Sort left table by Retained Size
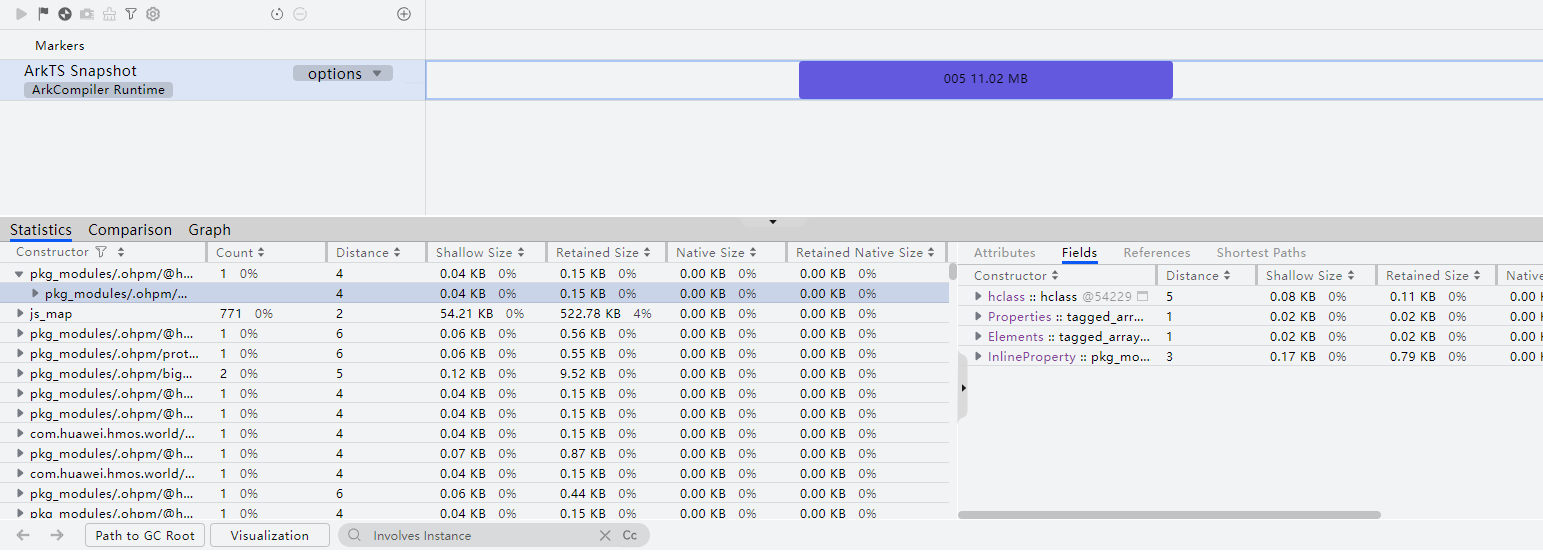This screenshot has height=552, width=1543. tap(647, 253)
